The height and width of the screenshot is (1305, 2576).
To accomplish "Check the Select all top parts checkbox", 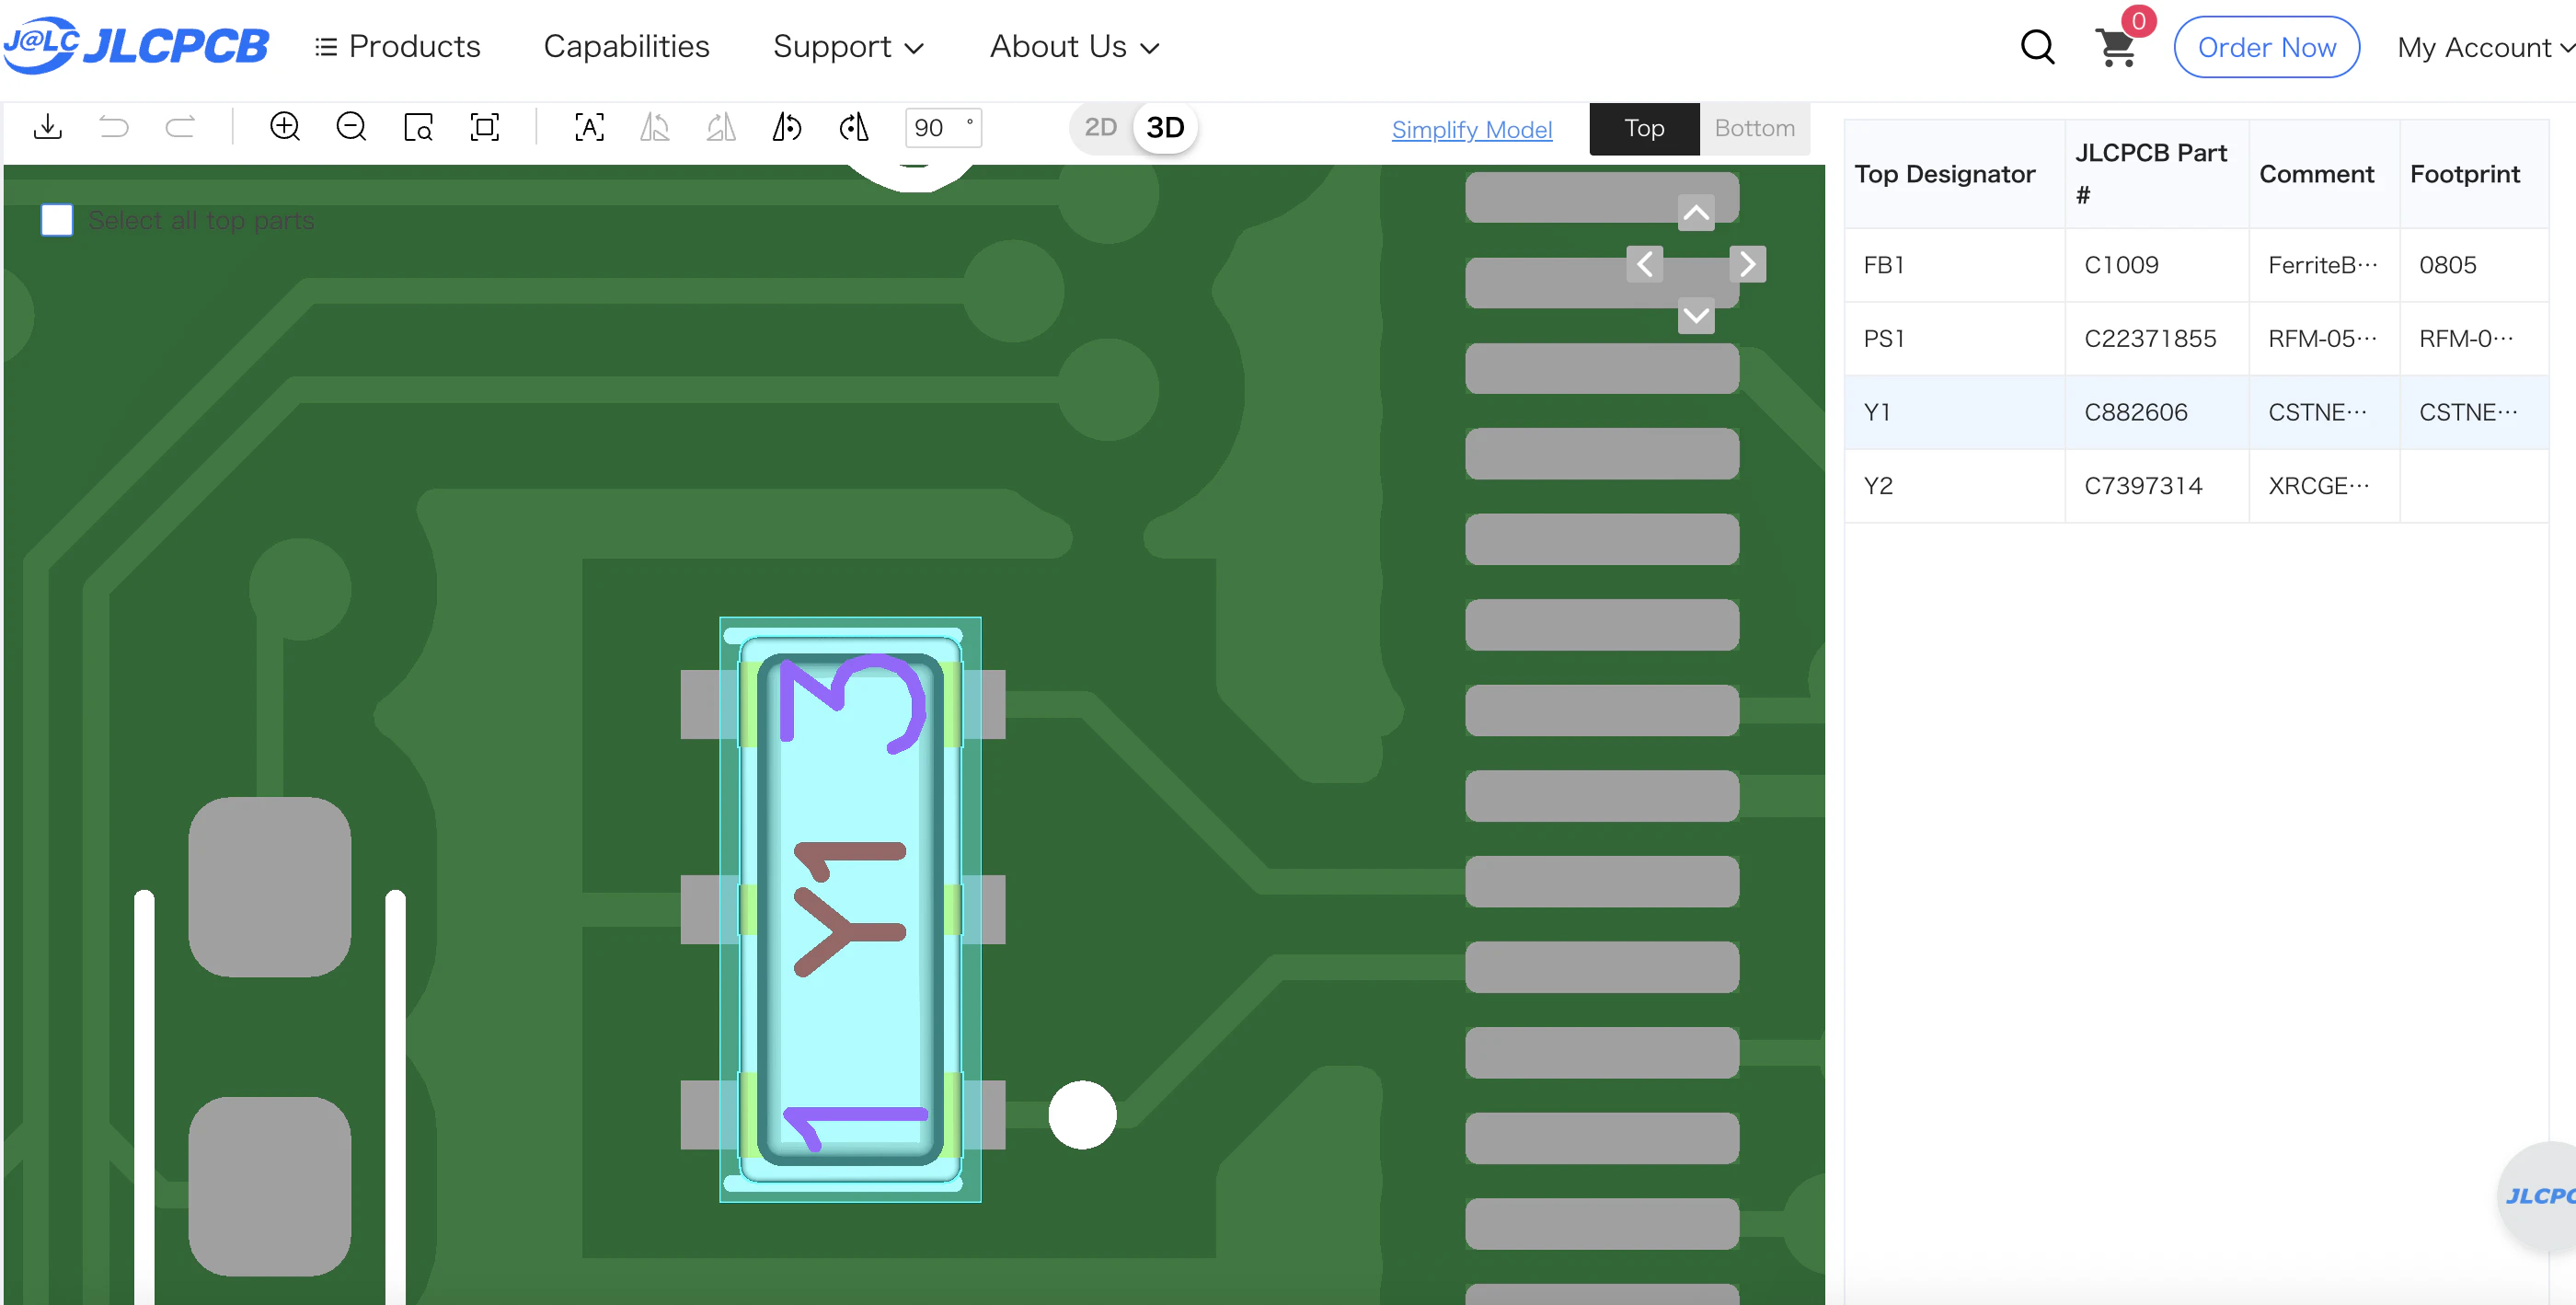I will point(57,220).
